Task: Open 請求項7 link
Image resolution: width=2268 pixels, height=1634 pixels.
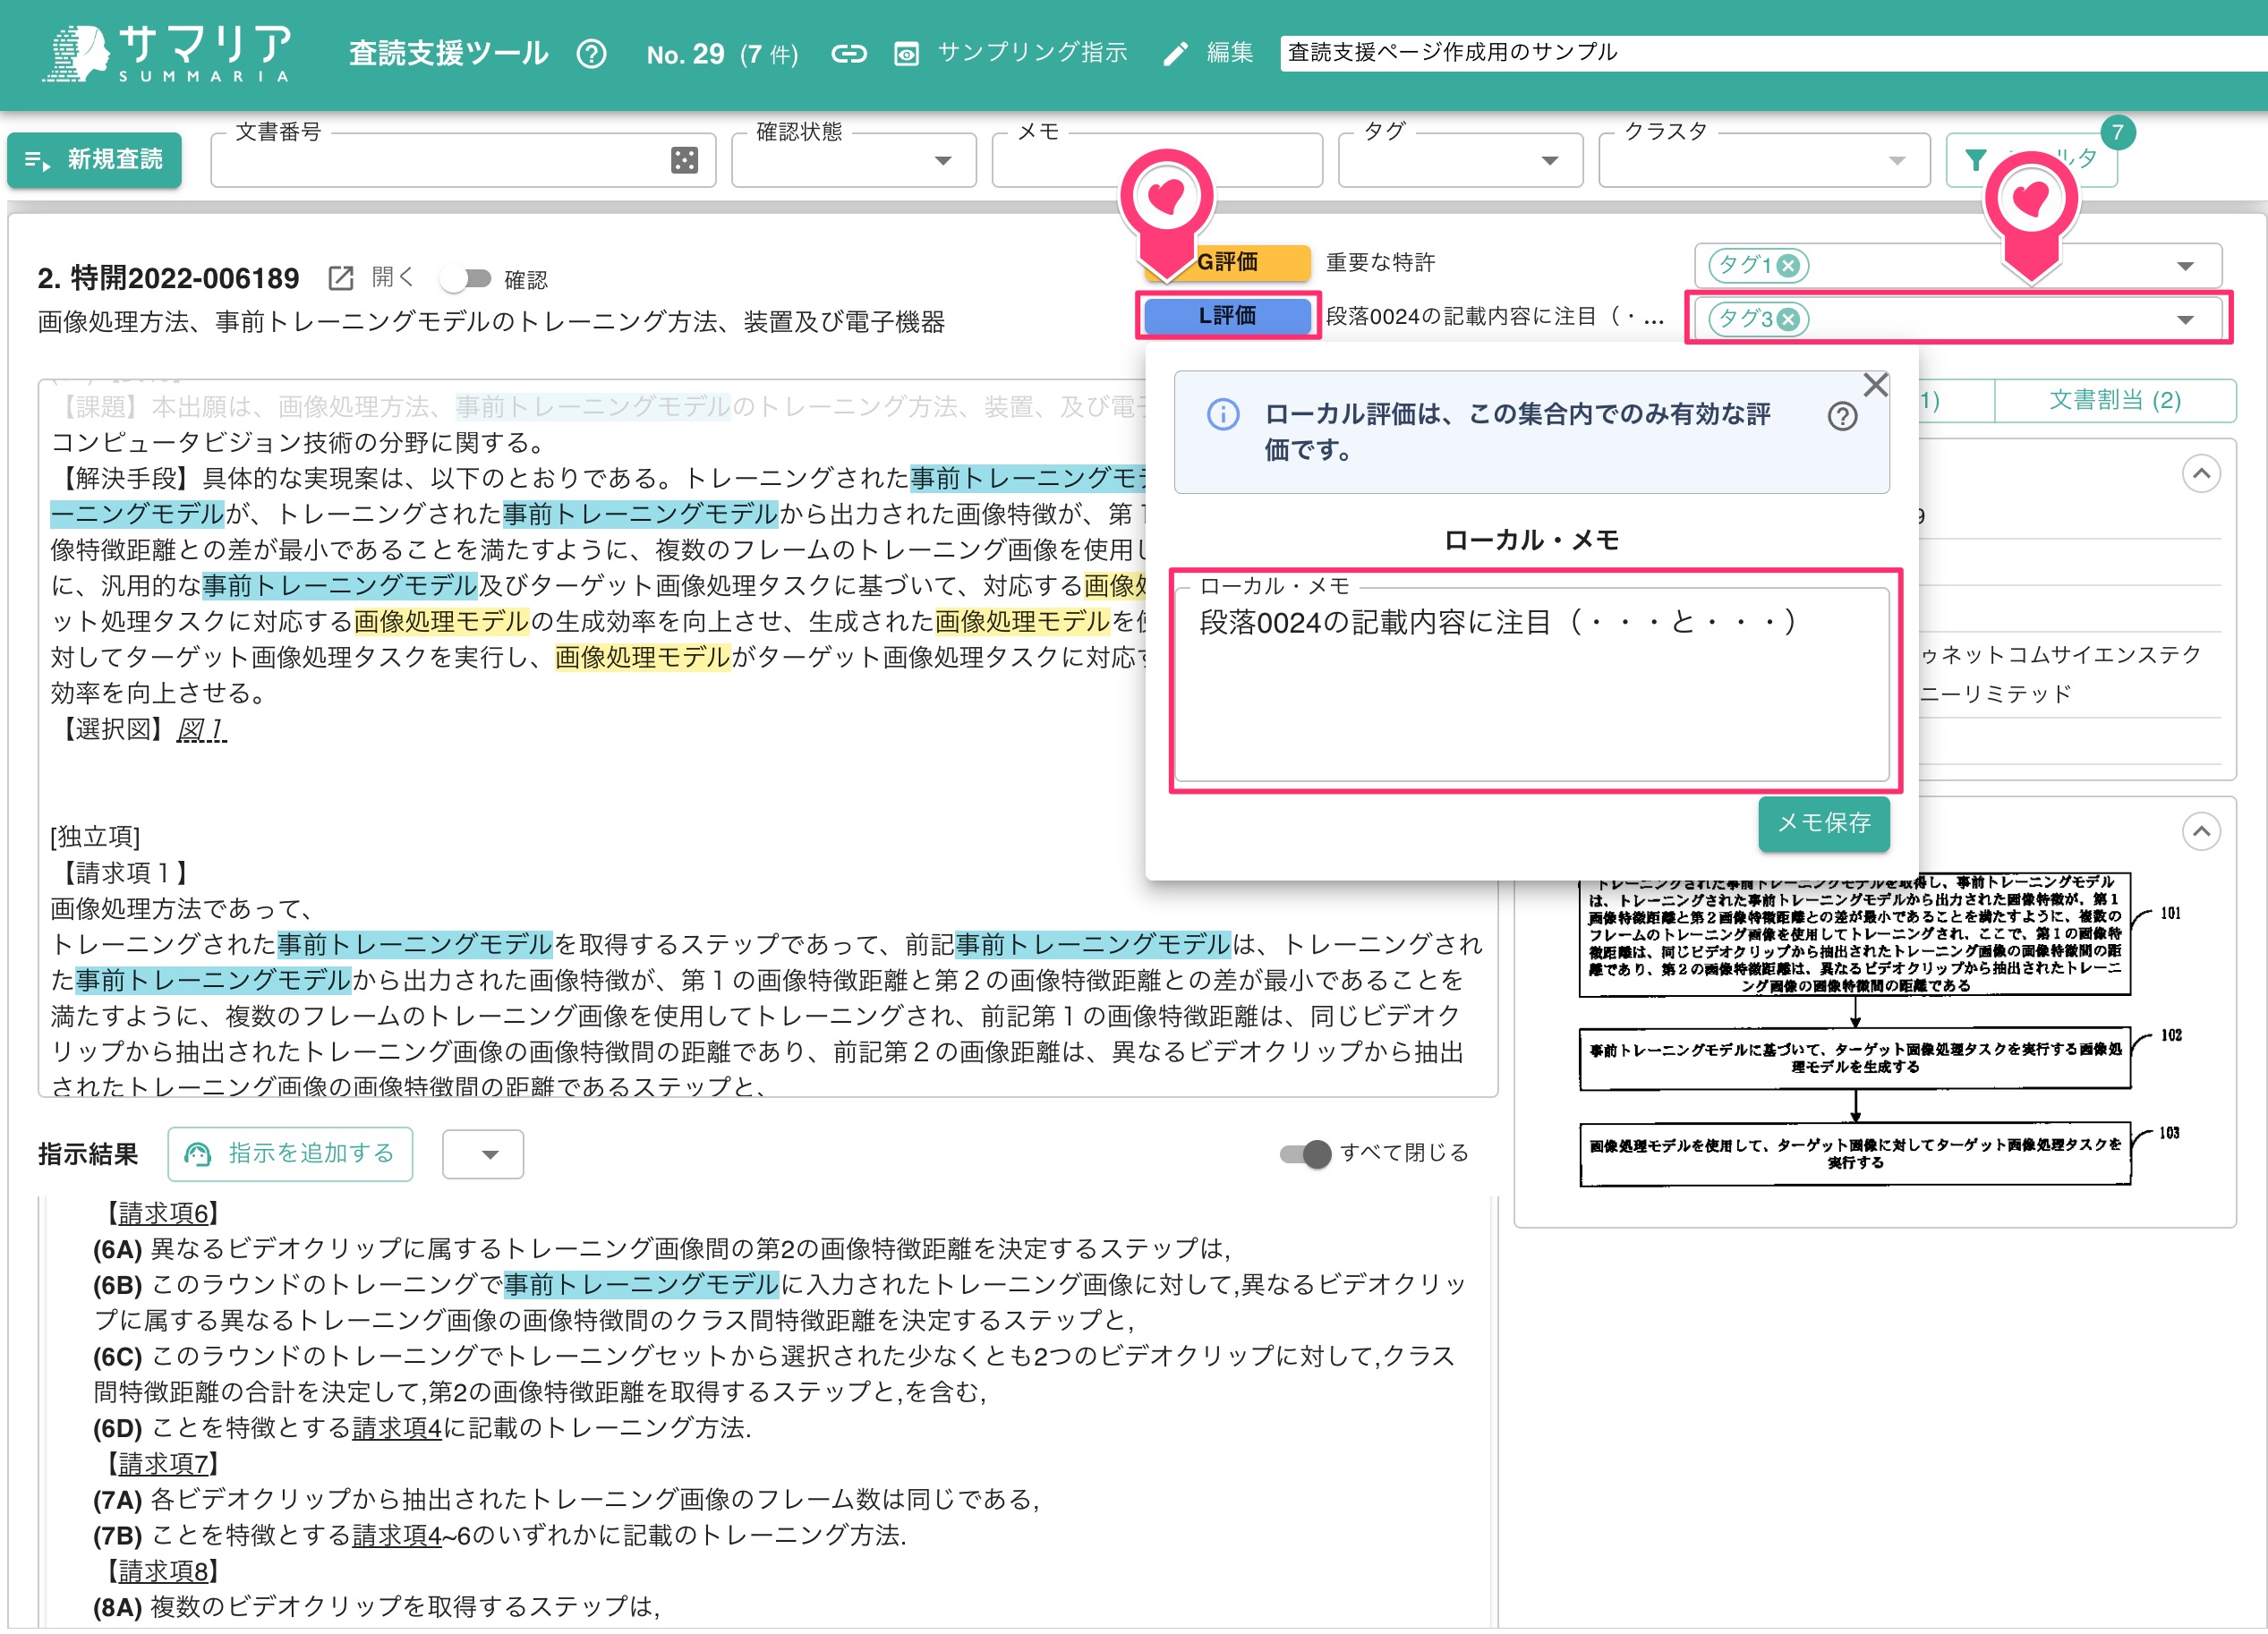Action: click(163, 1465)
